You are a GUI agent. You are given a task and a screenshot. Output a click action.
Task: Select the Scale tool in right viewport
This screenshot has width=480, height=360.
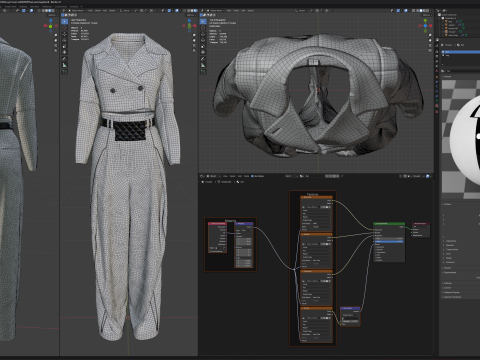(203, 46)
